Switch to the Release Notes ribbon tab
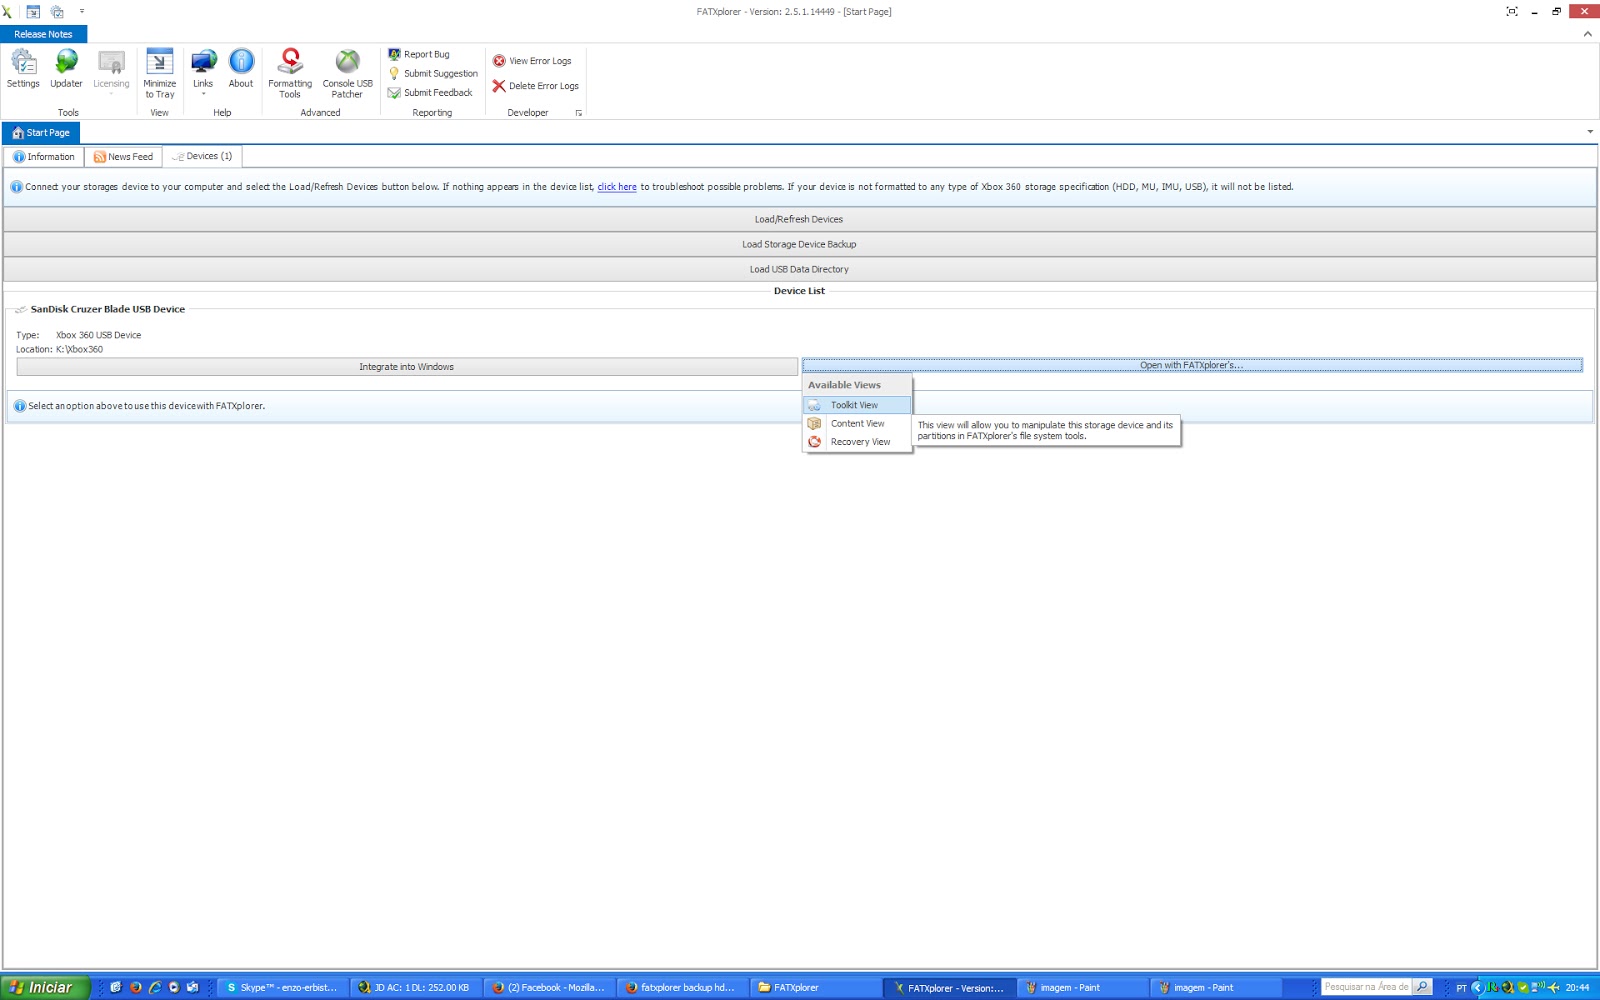This screenshot has height=1000, width=1600. point(43,34)
